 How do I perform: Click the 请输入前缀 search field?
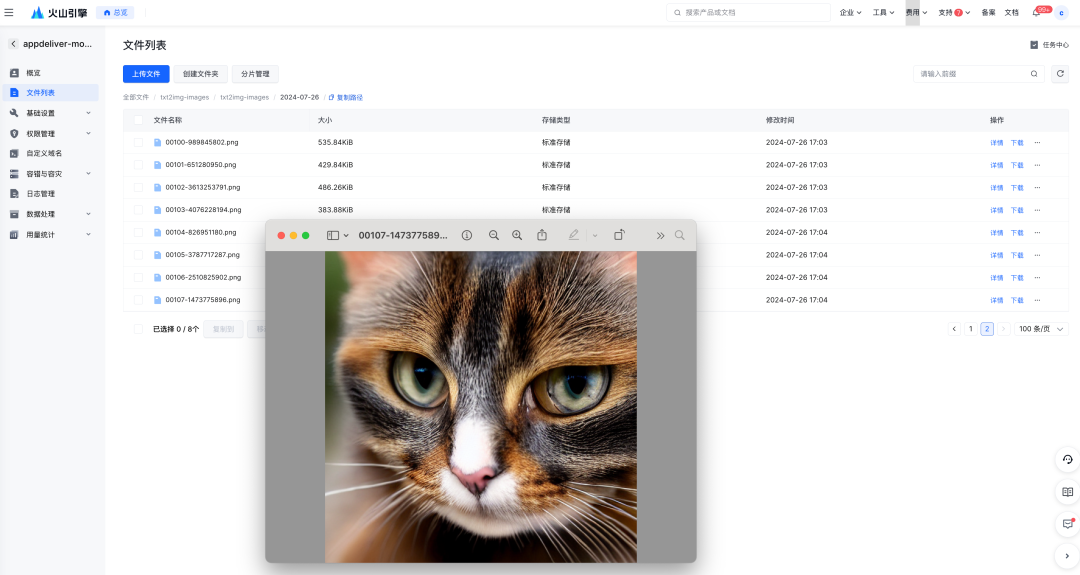(x=972, y=74)
